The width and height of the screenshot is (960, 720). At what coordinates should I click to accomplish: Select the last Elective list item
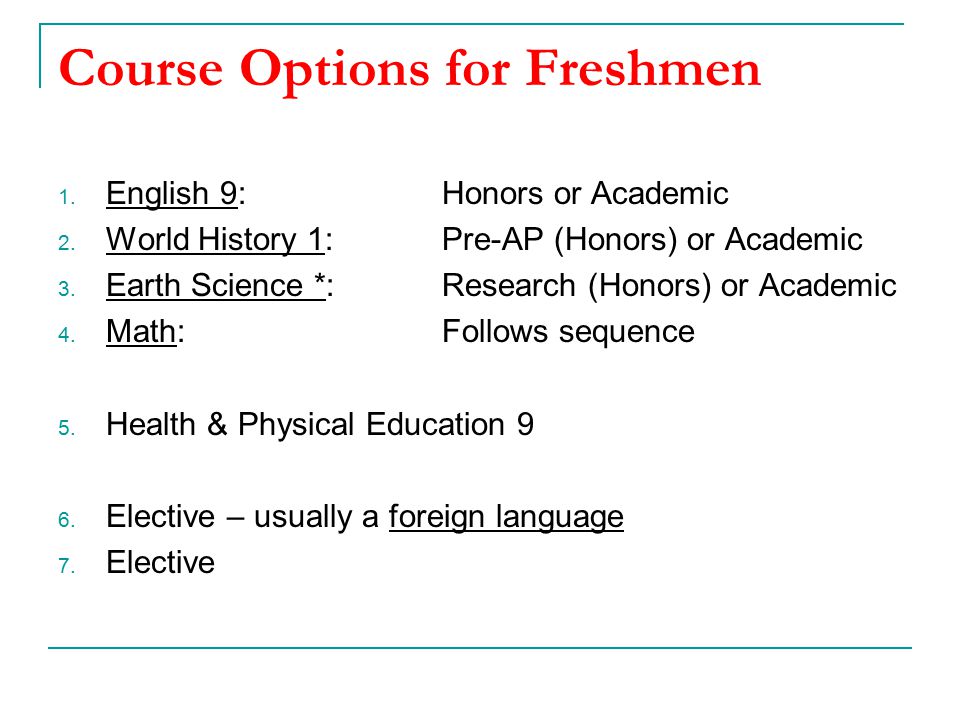click(160, 563)
